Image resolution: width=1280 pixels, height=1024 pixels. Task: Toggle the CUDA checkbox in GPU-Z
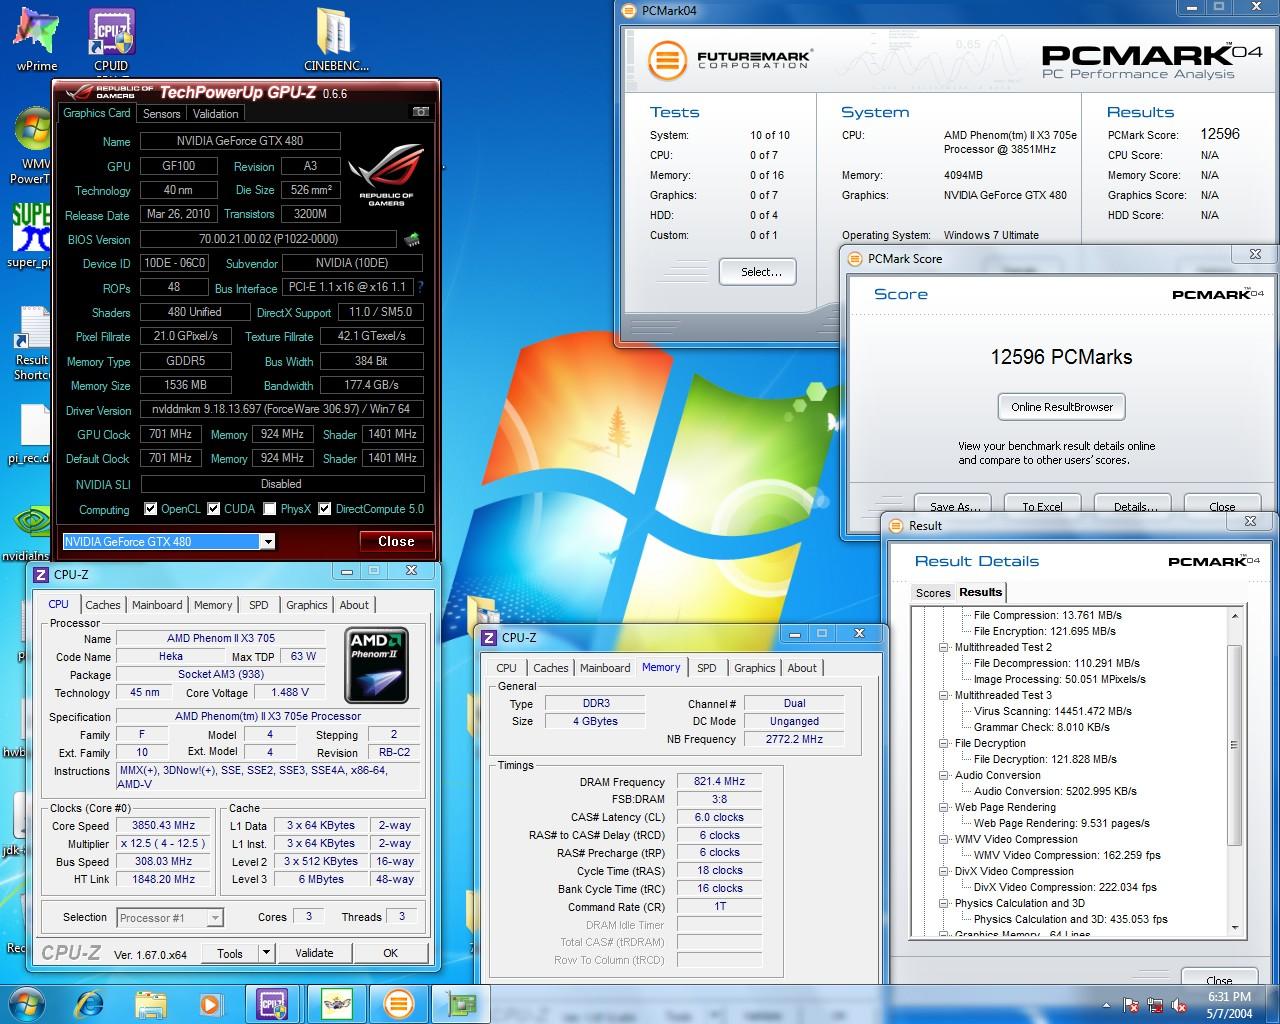point(213,509)
